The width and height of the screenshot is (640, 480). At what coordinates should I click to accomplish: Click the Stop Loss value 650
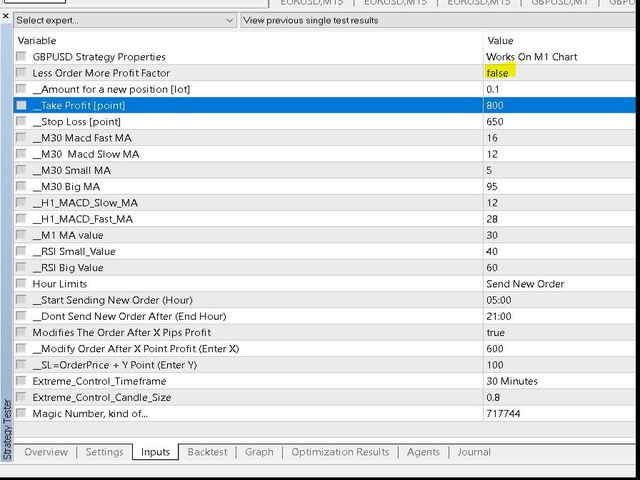(495, 122)
